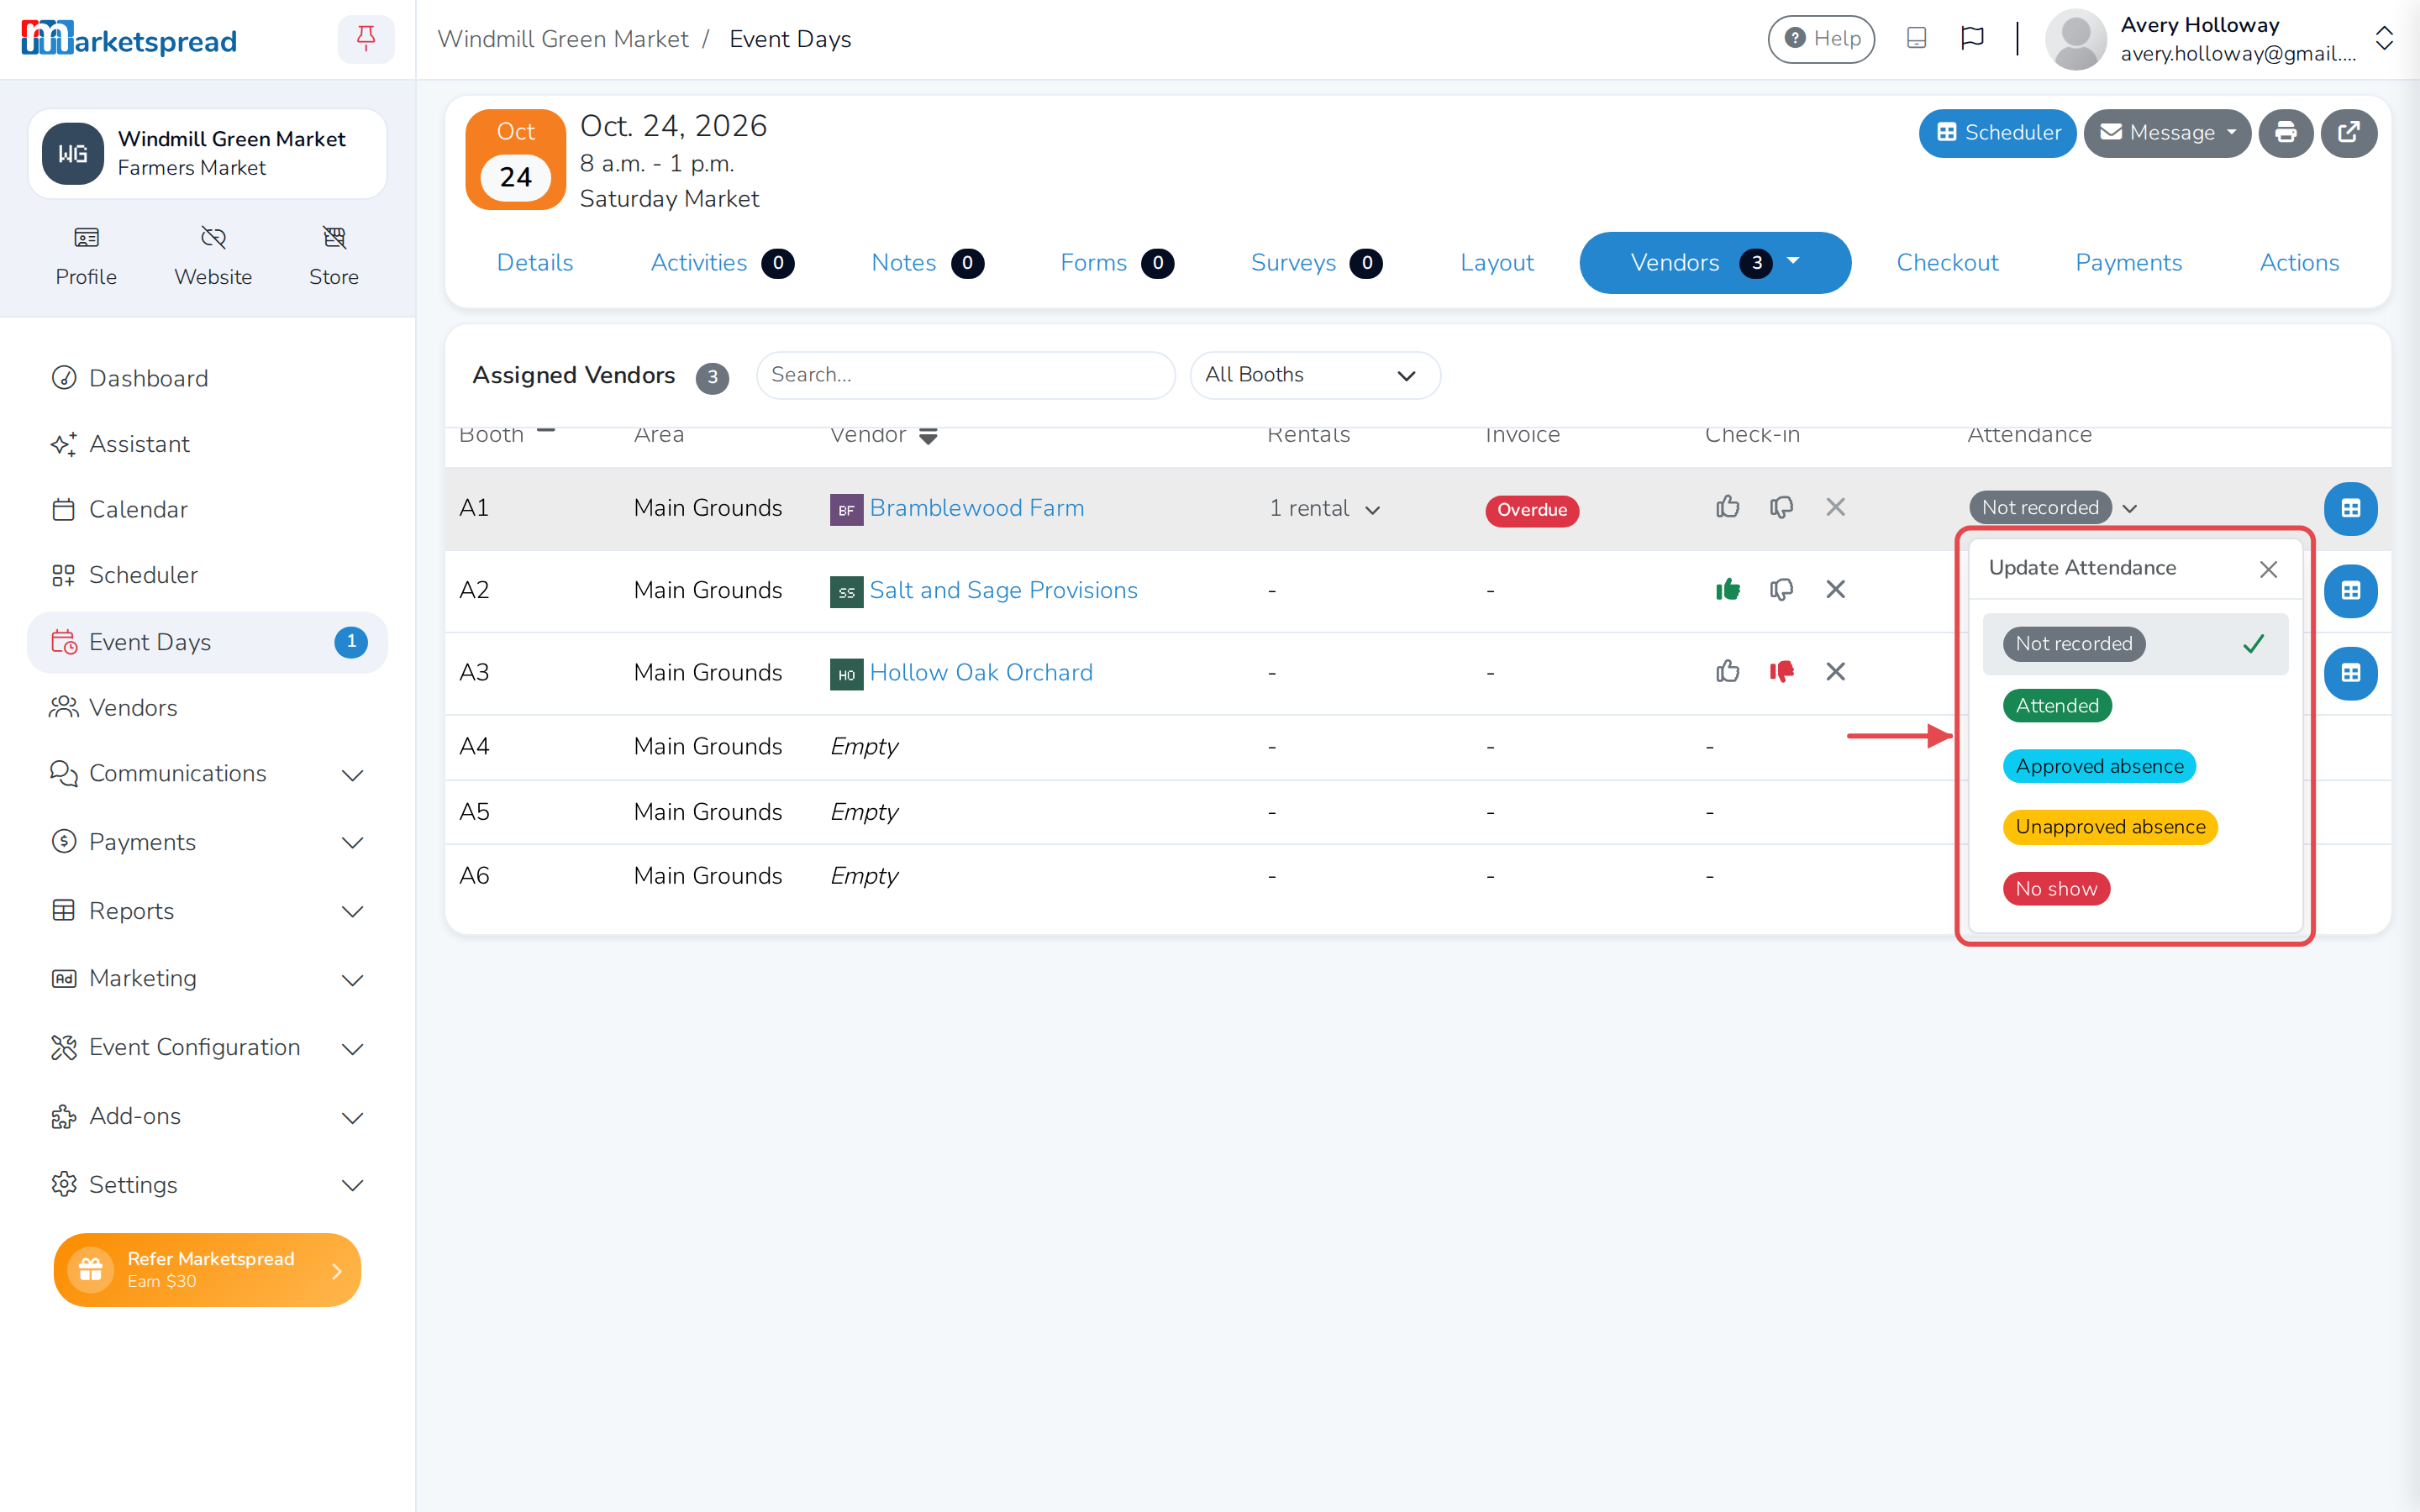The width and height of the screenshot is (2420, 1512).
Task: Remove Bramblewood Farm with X icon
Action: coord(1835,507)
